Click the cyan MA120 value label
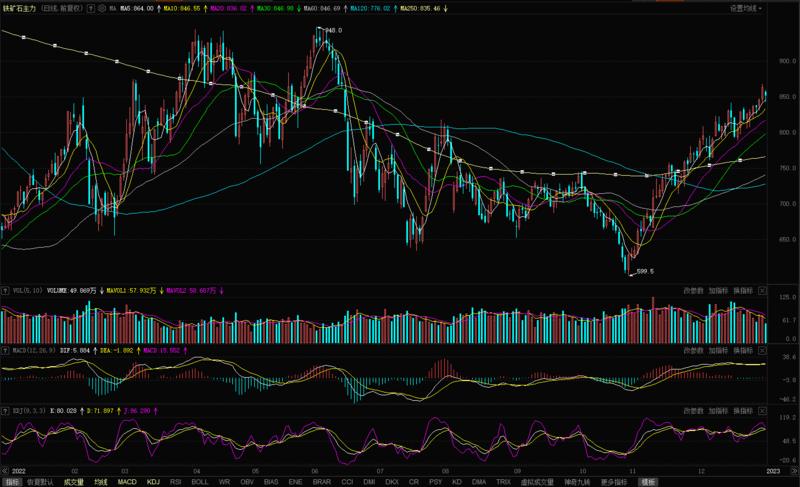This screenshot has height=487, width=800. [370, 9]
